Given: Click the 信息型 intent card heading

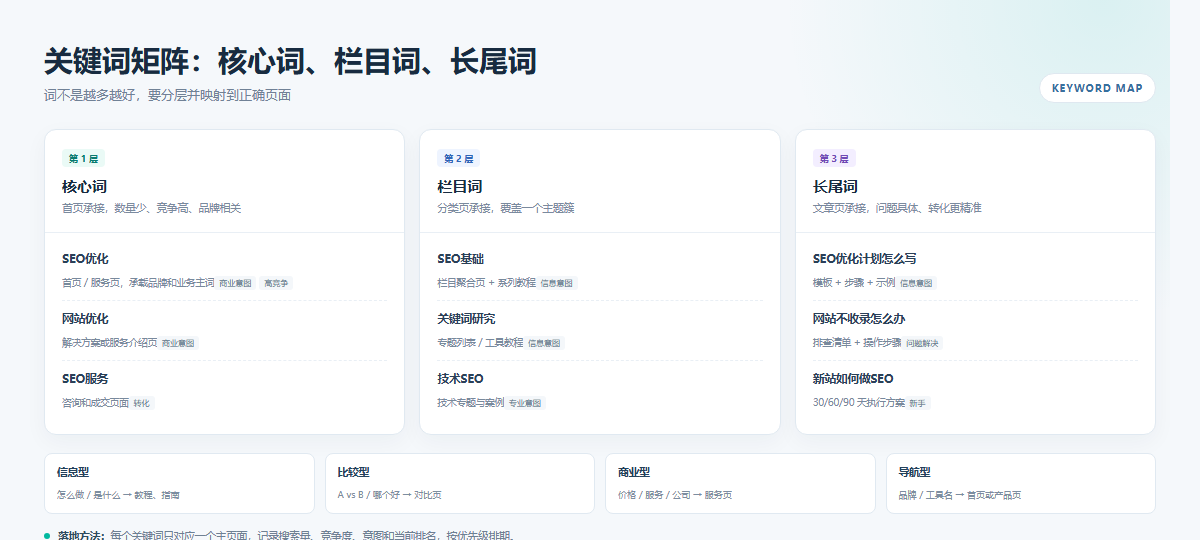Looking at the screenshot, I should (73, 472).
